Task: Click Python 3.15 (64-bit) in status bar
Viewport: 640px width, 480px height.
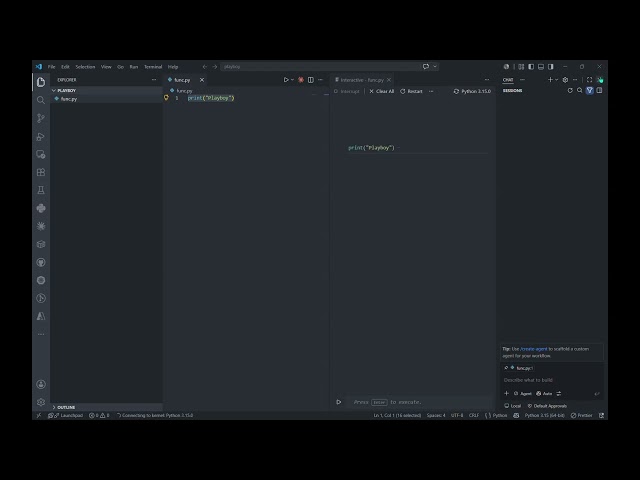Action: click(x=544, y=416)
